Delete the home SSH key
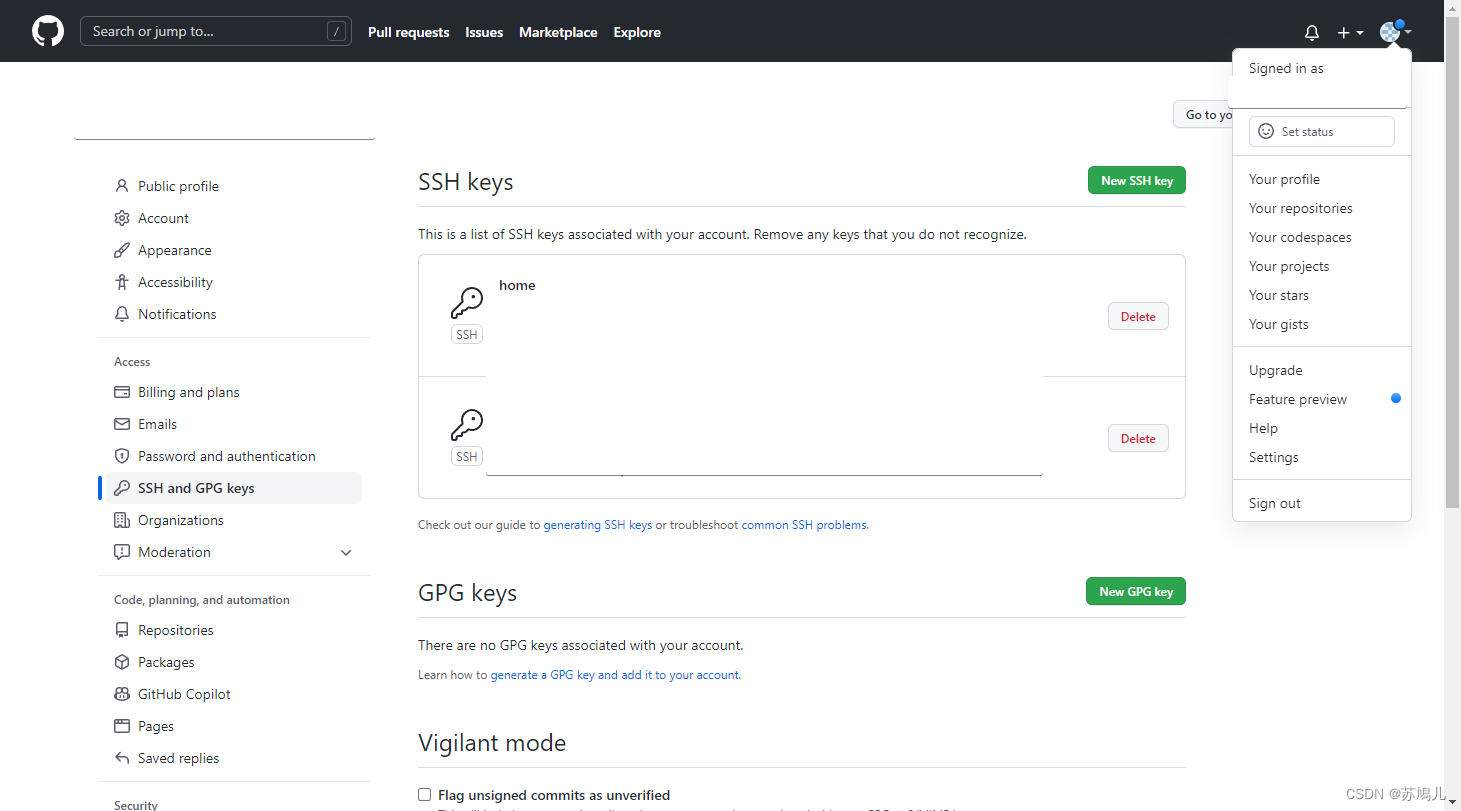 [1138, 316]
